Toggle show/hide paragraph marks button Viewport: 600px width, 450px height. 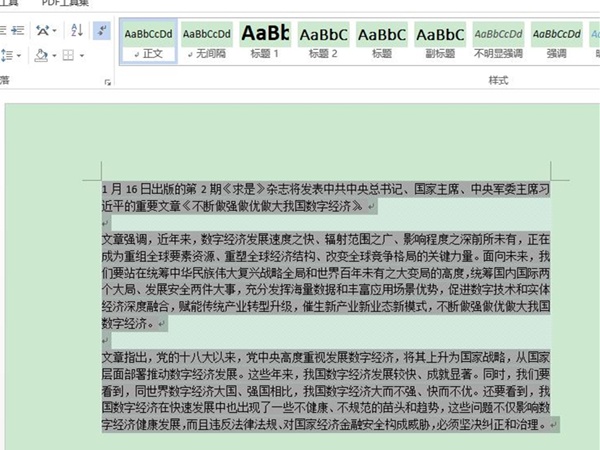(102, 31)
